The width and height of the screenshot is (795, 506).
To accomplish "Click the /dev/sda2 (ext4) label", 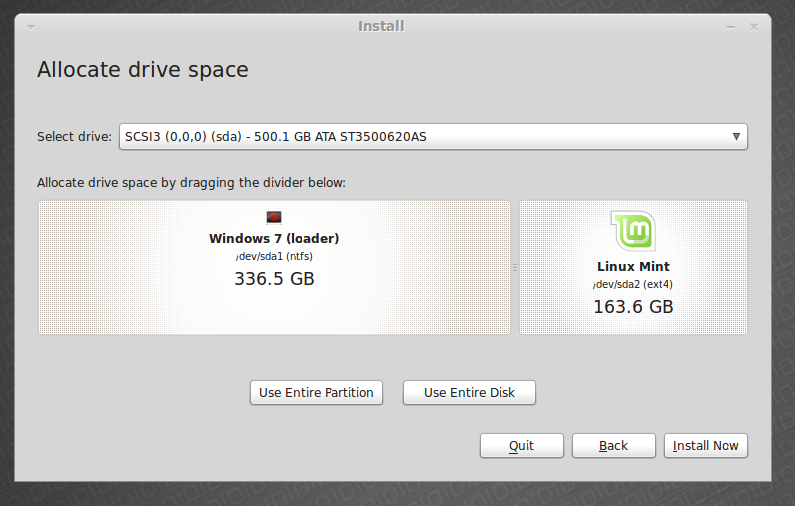I will click(x=633, y=284).
